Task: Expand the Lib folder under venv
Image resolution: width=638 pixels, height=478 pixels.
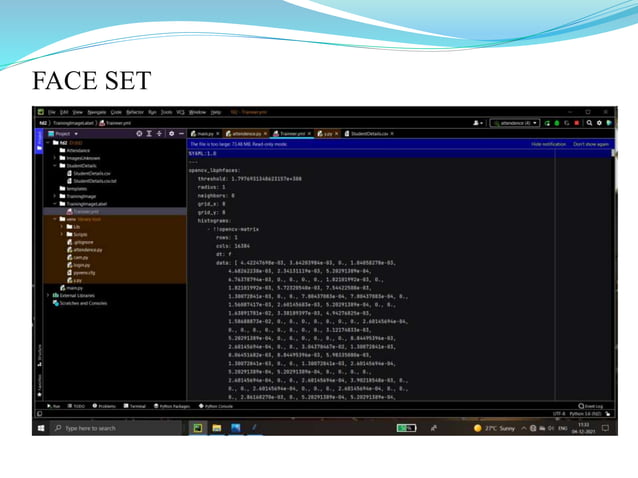Action: coord(62,227)
